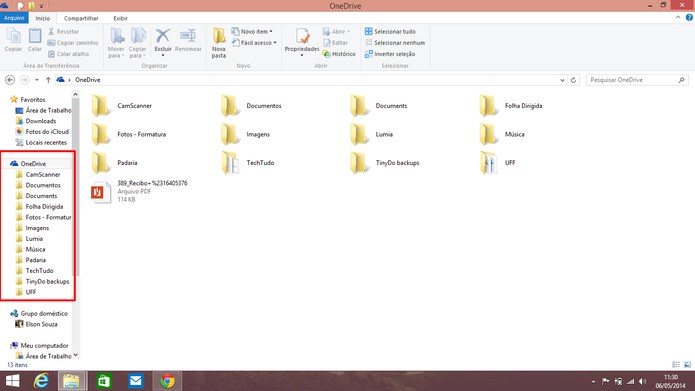Screen dimensions: 695x391
Task: Open the Folha Dirigida folder in the file pane
Action: coord(511,106)
